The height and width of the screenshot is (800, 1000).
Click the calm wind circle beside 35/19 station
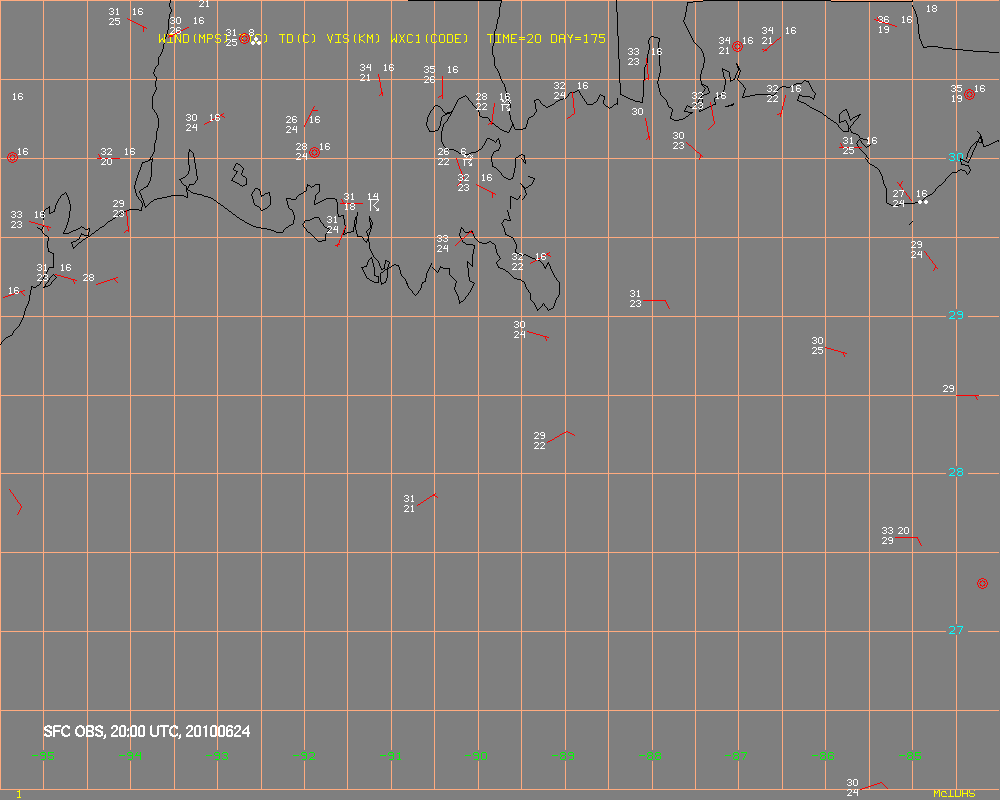pos(969,94)
